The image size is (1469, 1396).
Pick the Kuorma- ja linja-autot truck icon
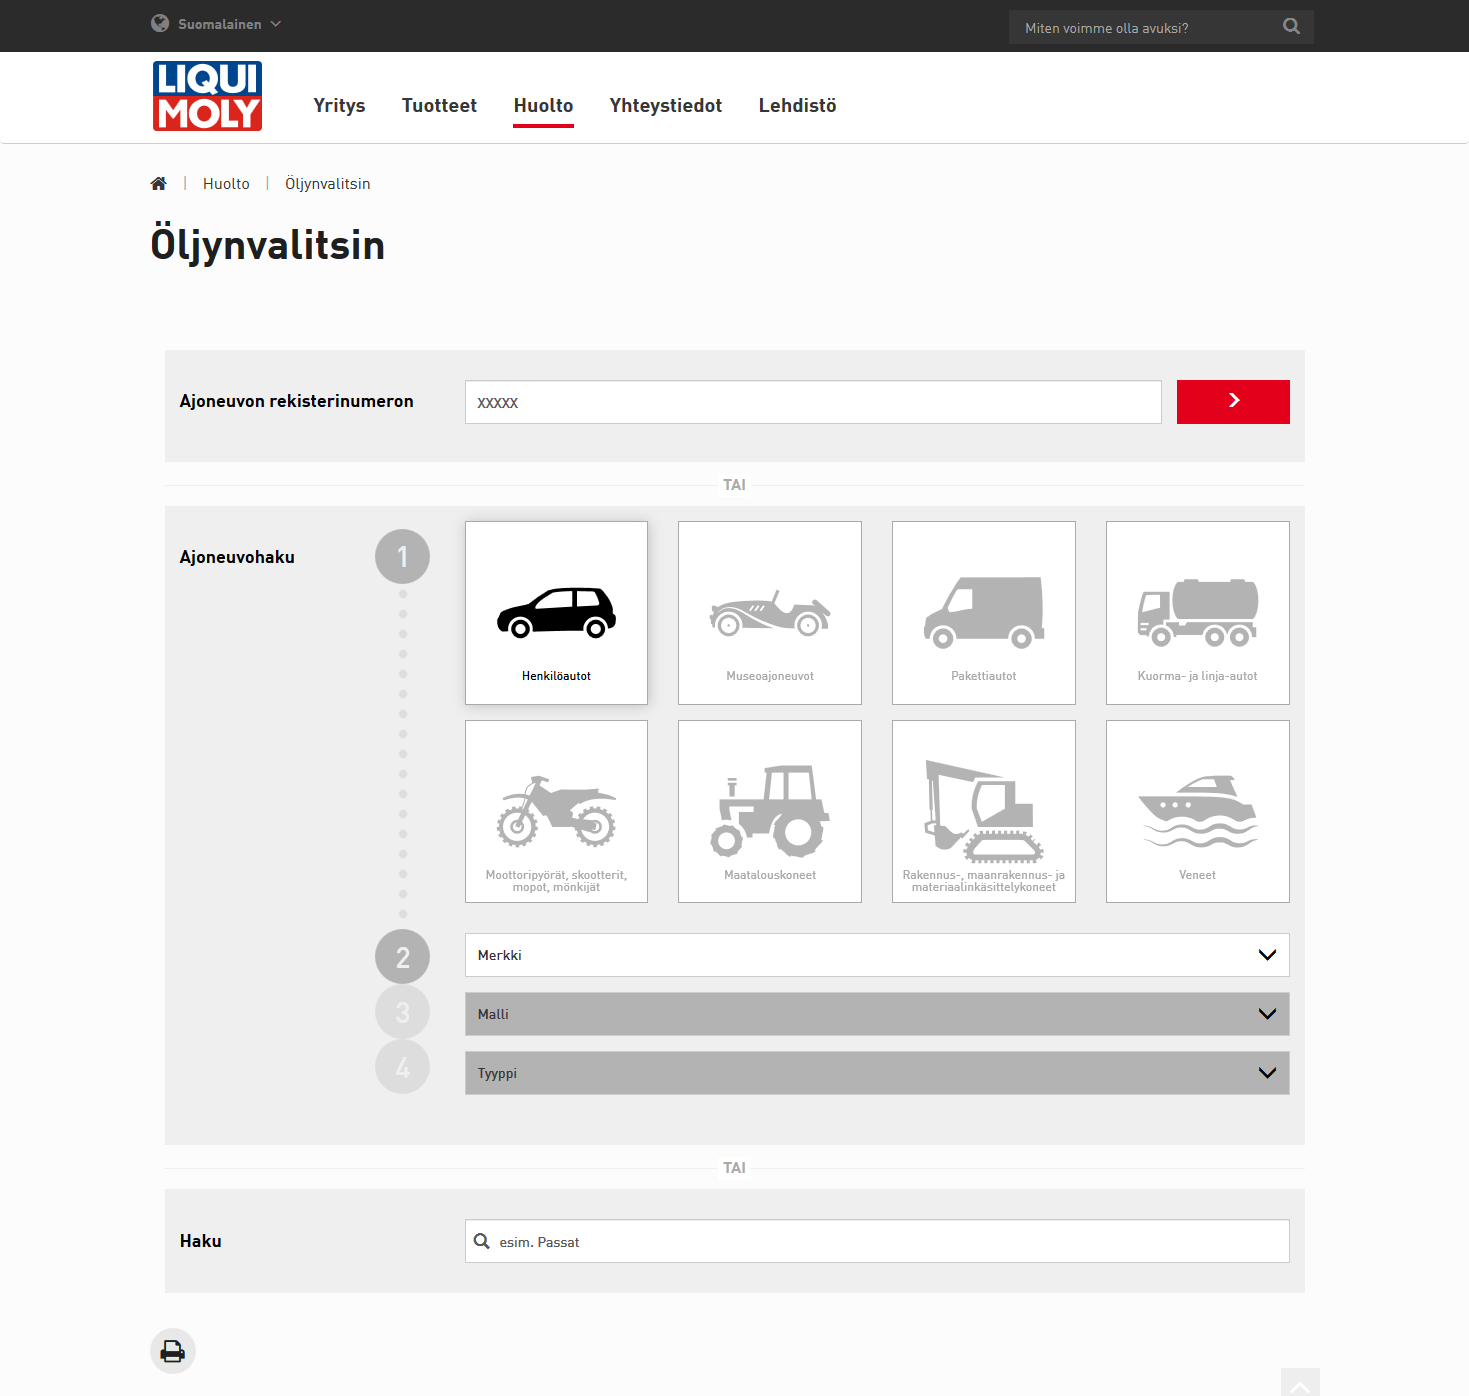(x=1197, y=612)
